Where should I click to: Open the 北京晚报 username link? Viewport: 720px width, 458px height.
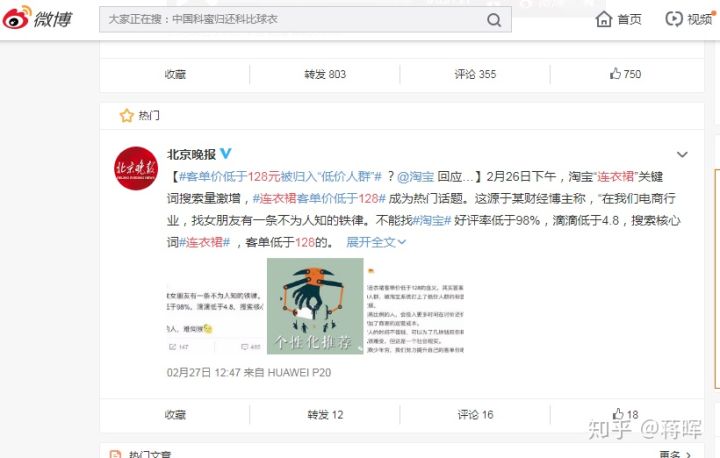point(191,154)
